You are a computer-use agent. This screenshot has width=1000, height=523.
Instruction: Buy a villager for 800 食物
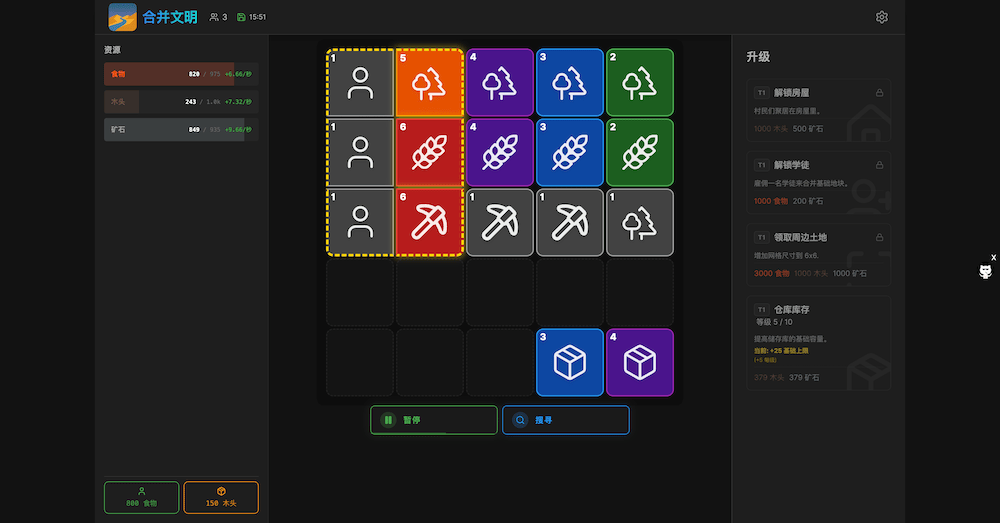142,497
